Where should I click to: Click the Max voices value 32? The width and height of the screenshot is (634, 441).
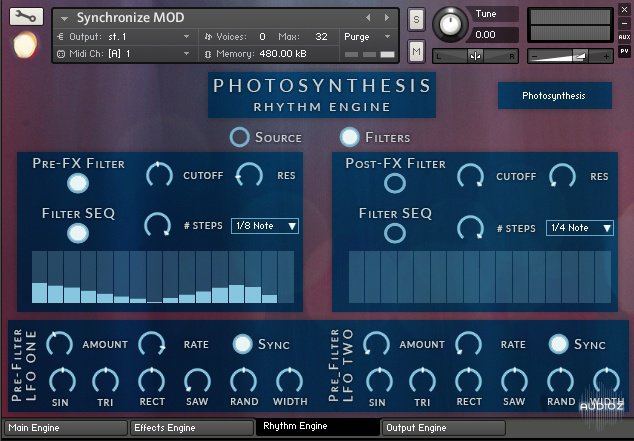(321, 37)
